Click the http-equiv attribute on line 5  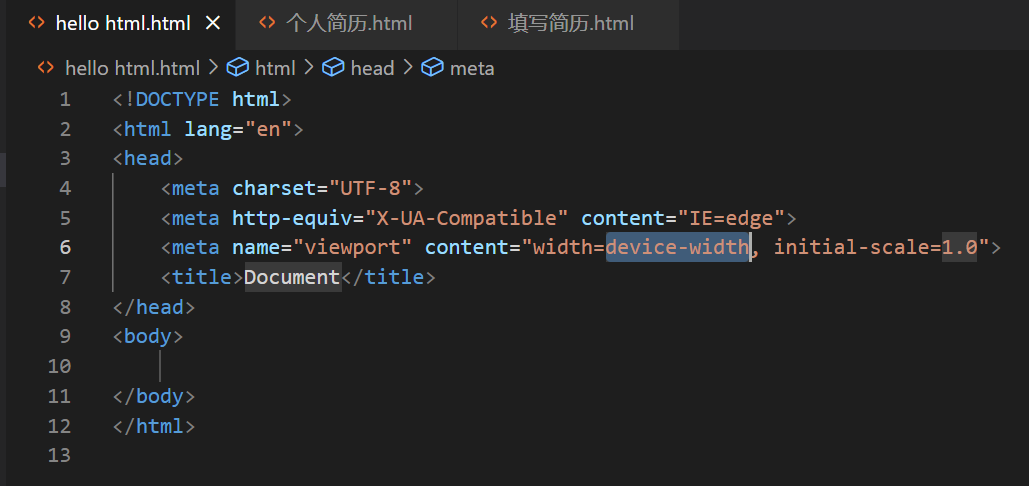click(292, 218)
